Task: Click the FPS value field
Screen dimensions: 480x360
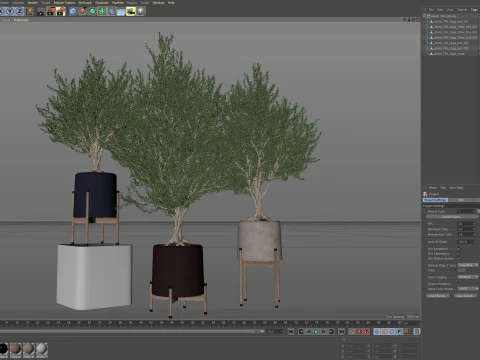Action: [466, 224]
